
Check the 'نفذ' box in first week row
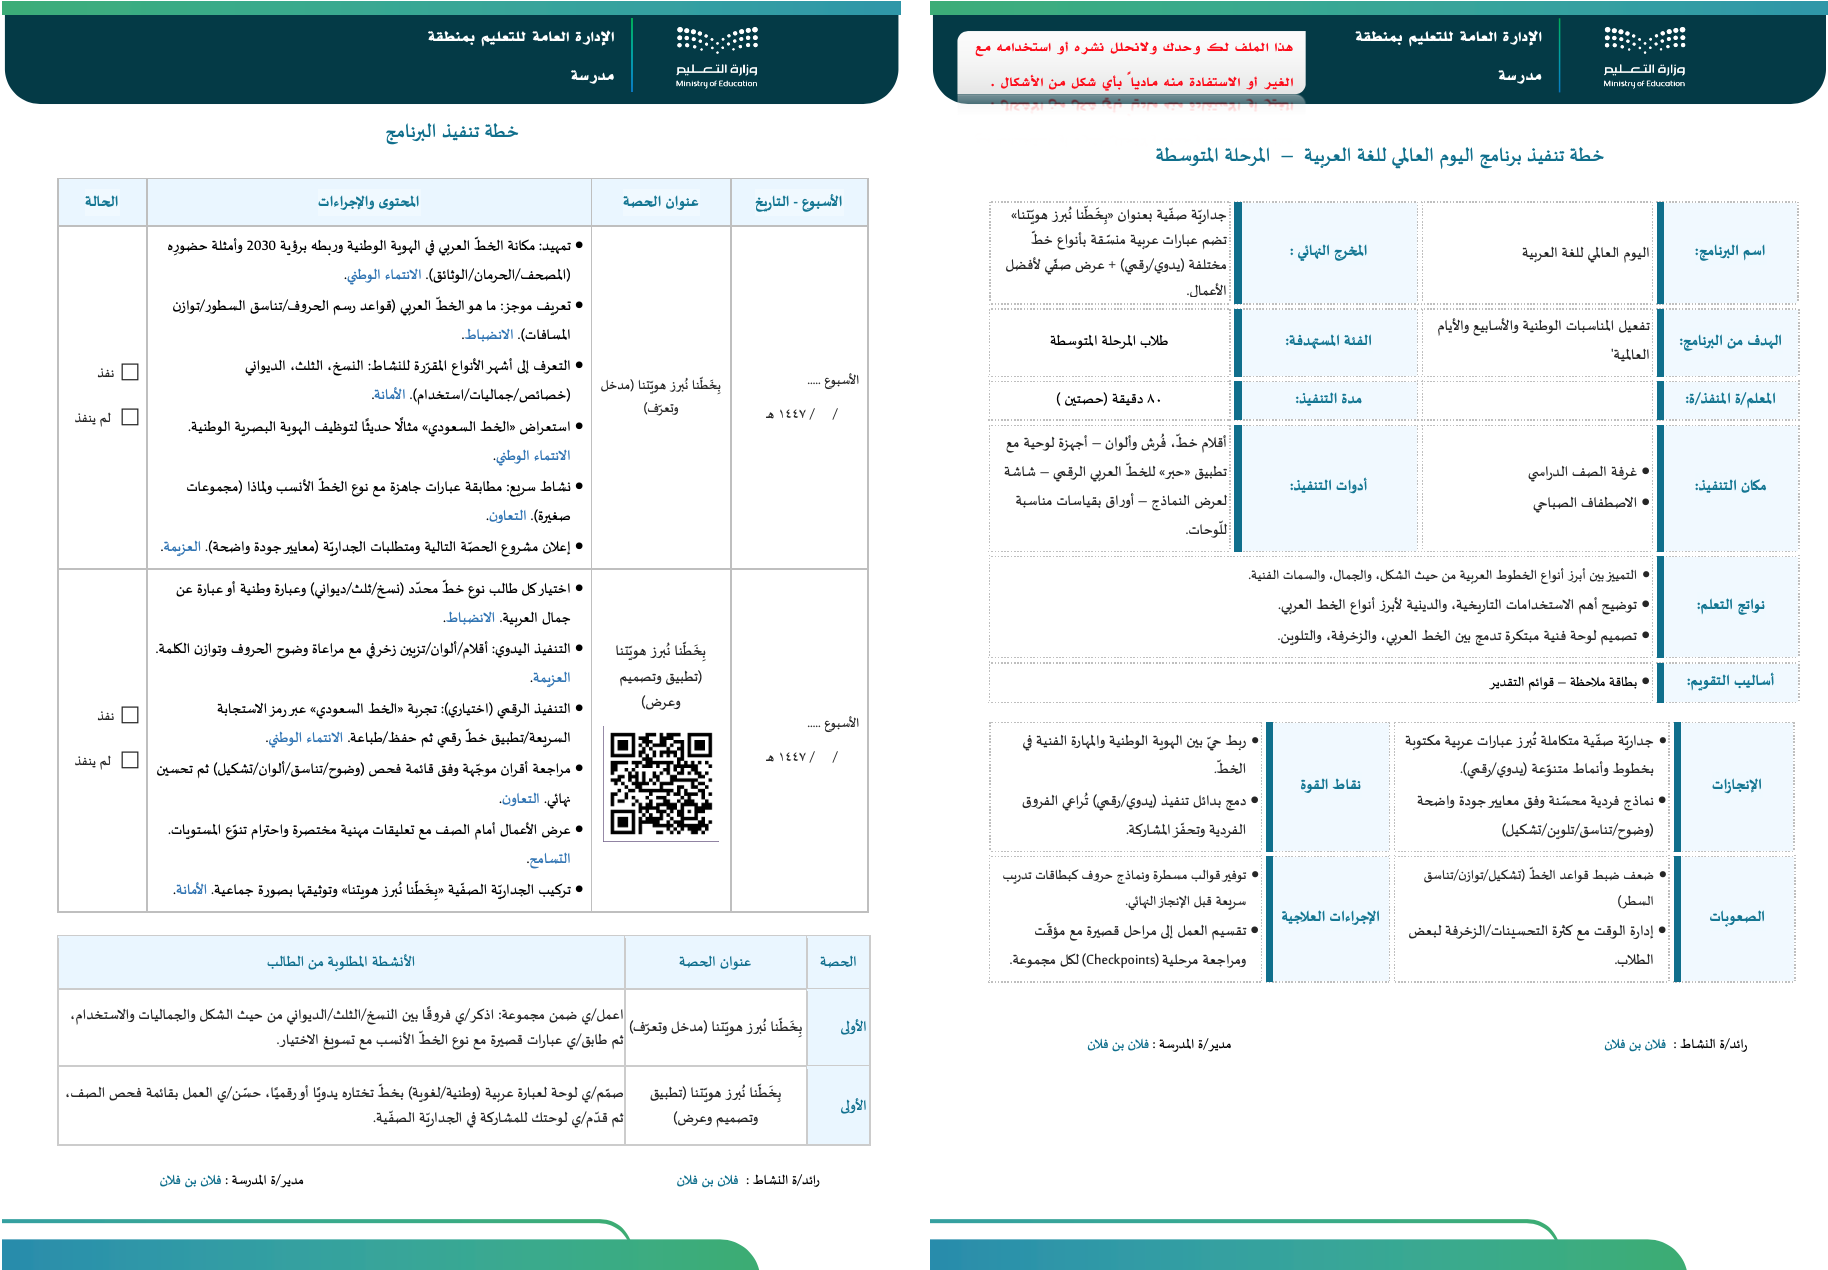[130, 372]
